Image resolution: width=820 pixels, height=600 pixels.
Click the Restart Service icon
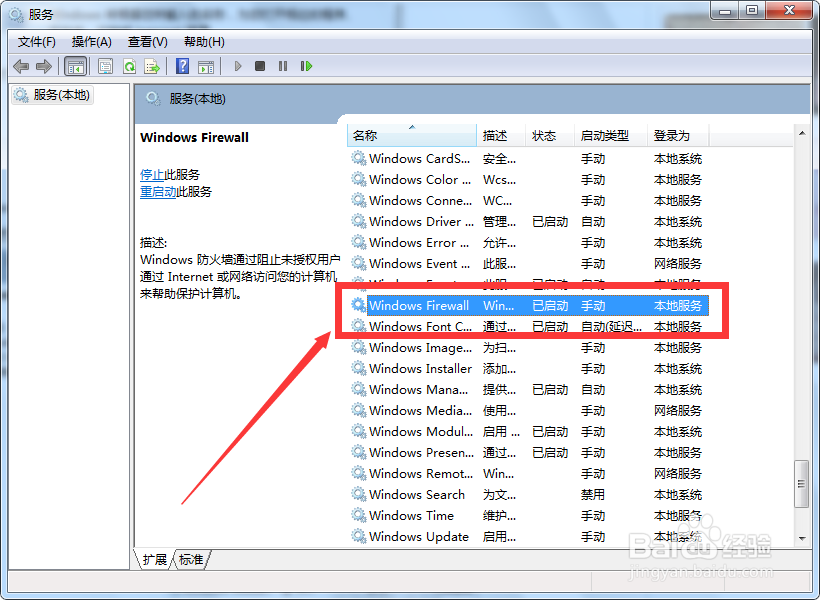pyautogui.click(x=306, y=66)
